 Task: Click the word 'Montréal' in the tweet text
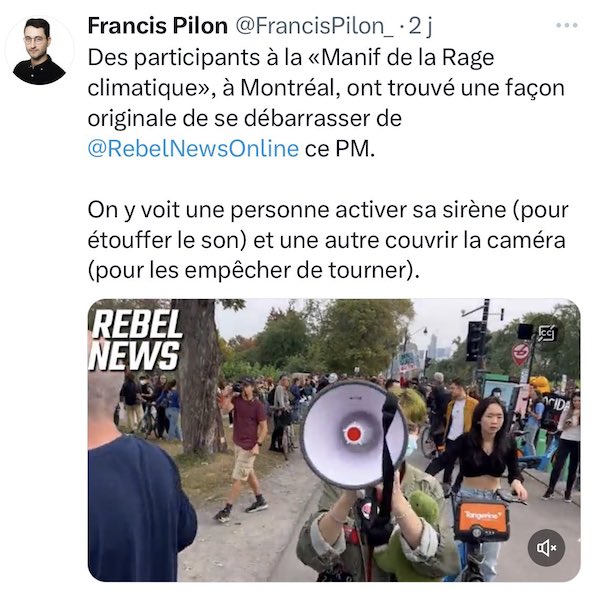(287, 88)
